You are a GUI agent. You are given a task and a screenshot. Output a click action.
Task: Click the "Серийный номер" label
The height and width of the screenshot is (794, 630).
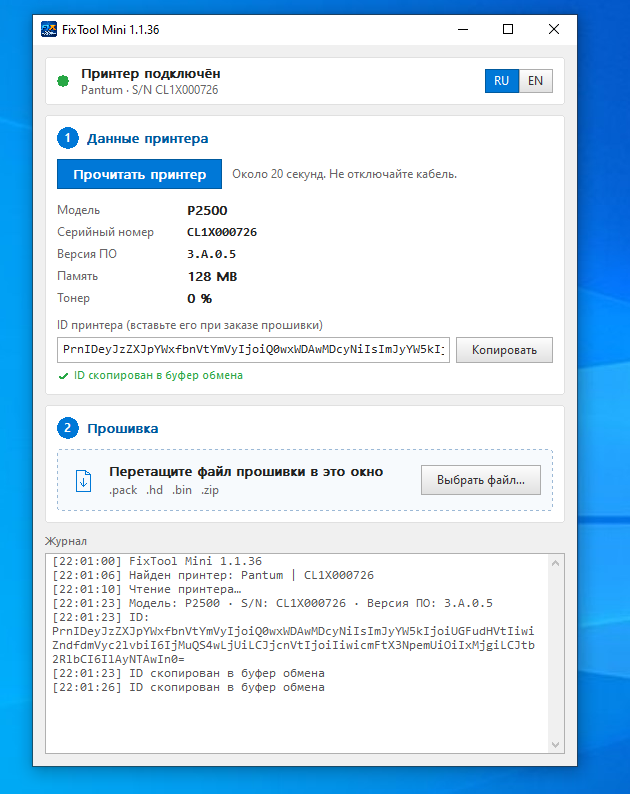[105, 232]
